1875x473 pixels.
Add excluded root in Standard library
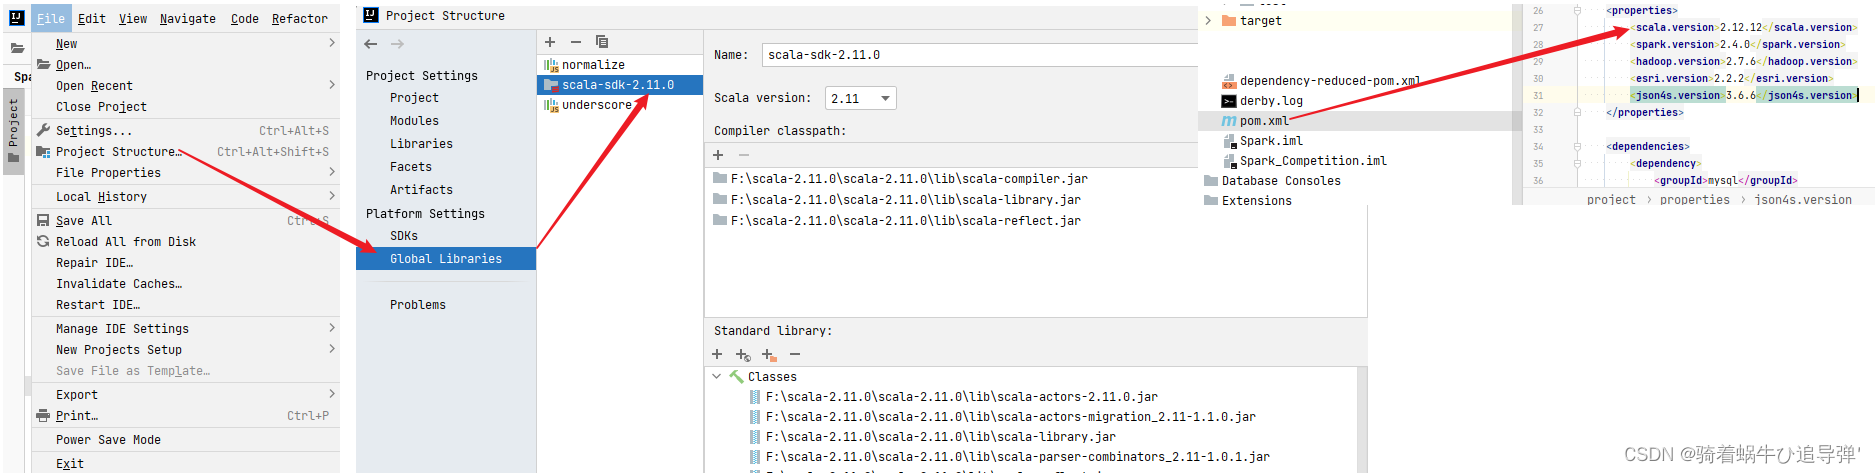pyautogui.click(x=768, y=355)
